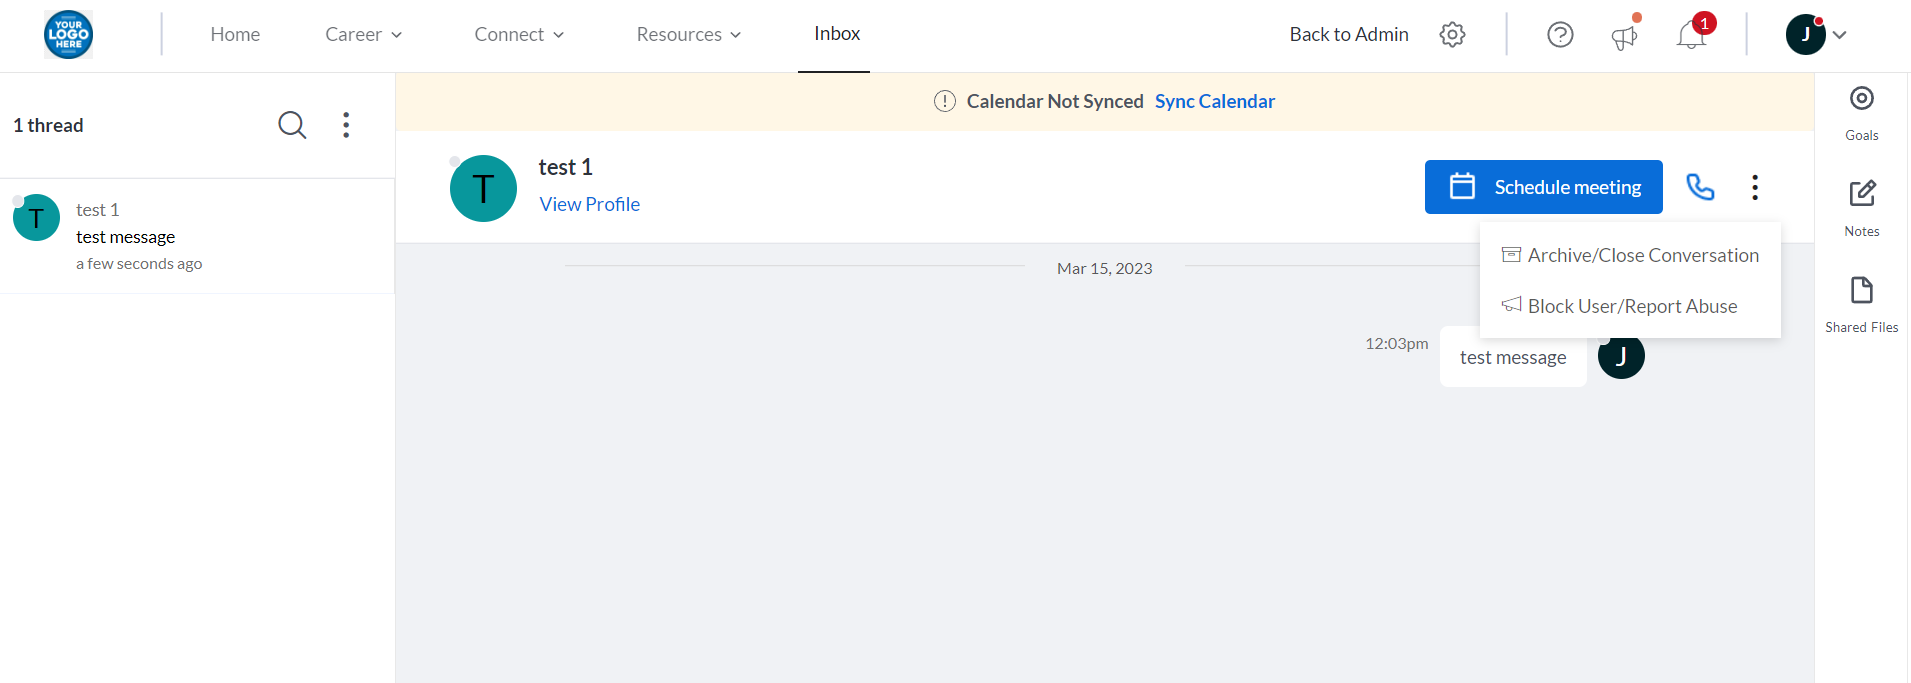
Task: Open admin settings gear icon
Action: tap(1452, 34)
